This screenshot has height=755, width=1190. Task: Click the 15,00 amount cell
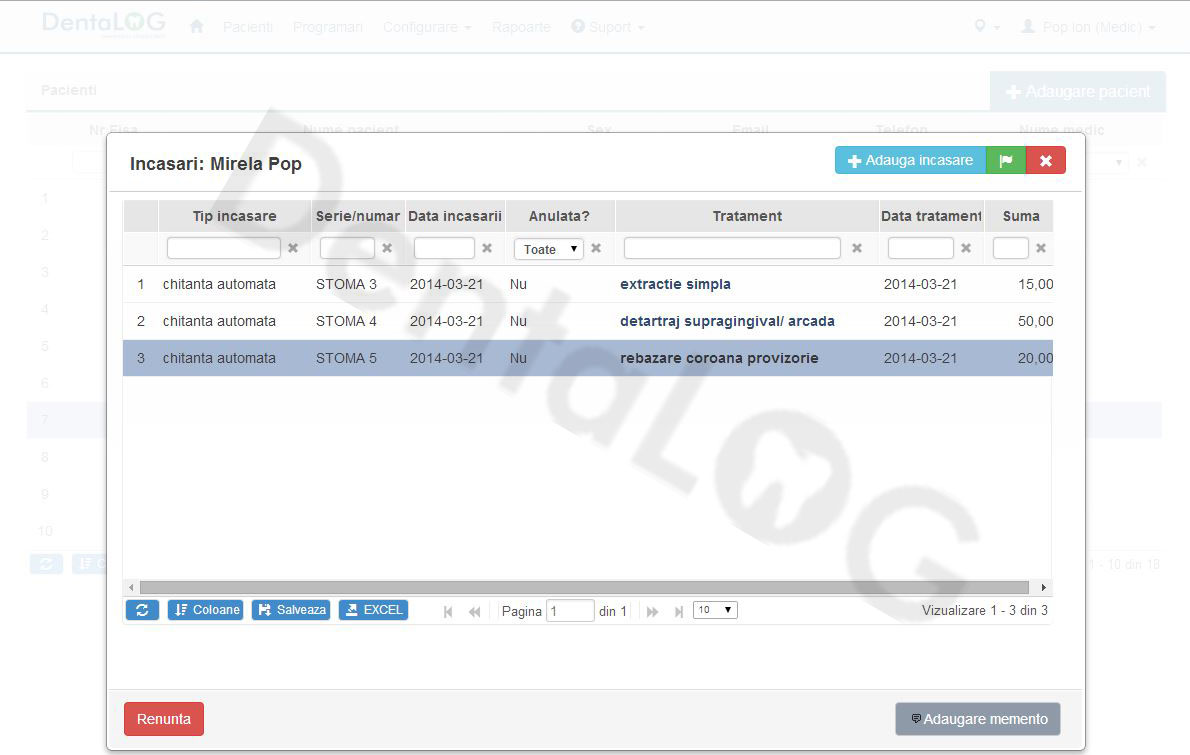point(1035,284)
